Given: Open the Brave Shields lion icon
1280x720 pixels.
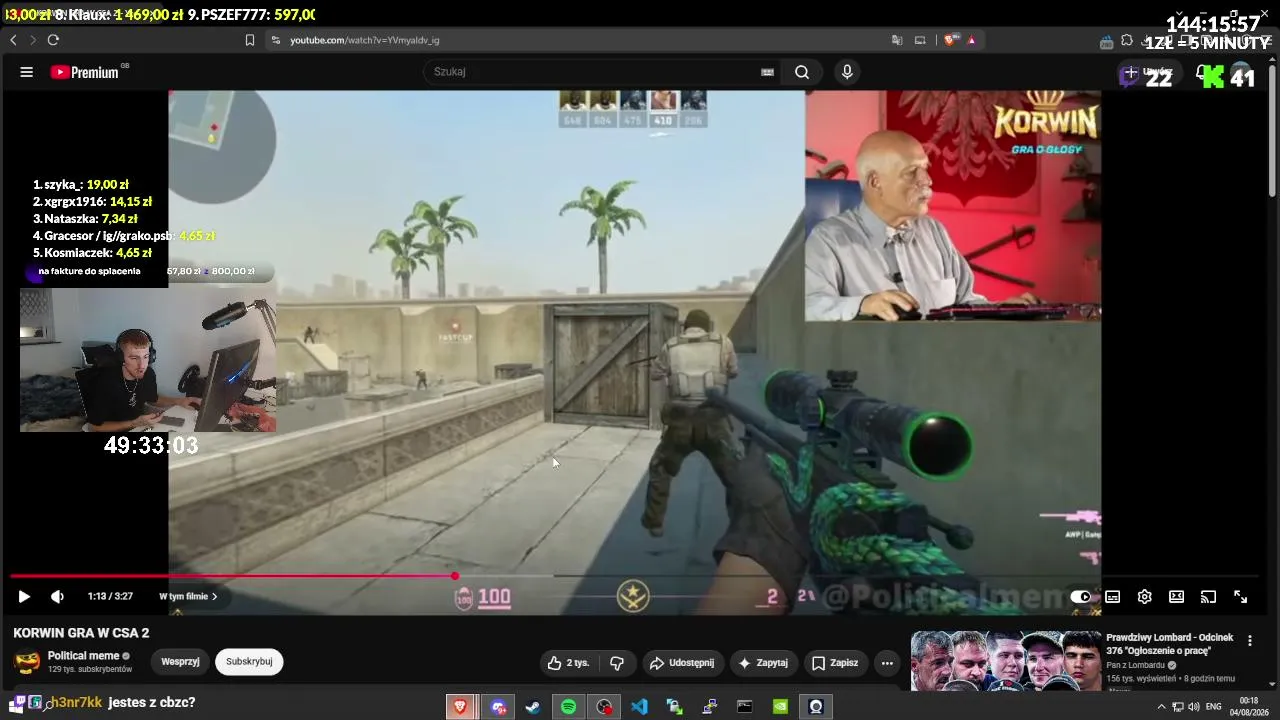Looking at the screenshot, I should click(x=949, y=40).
